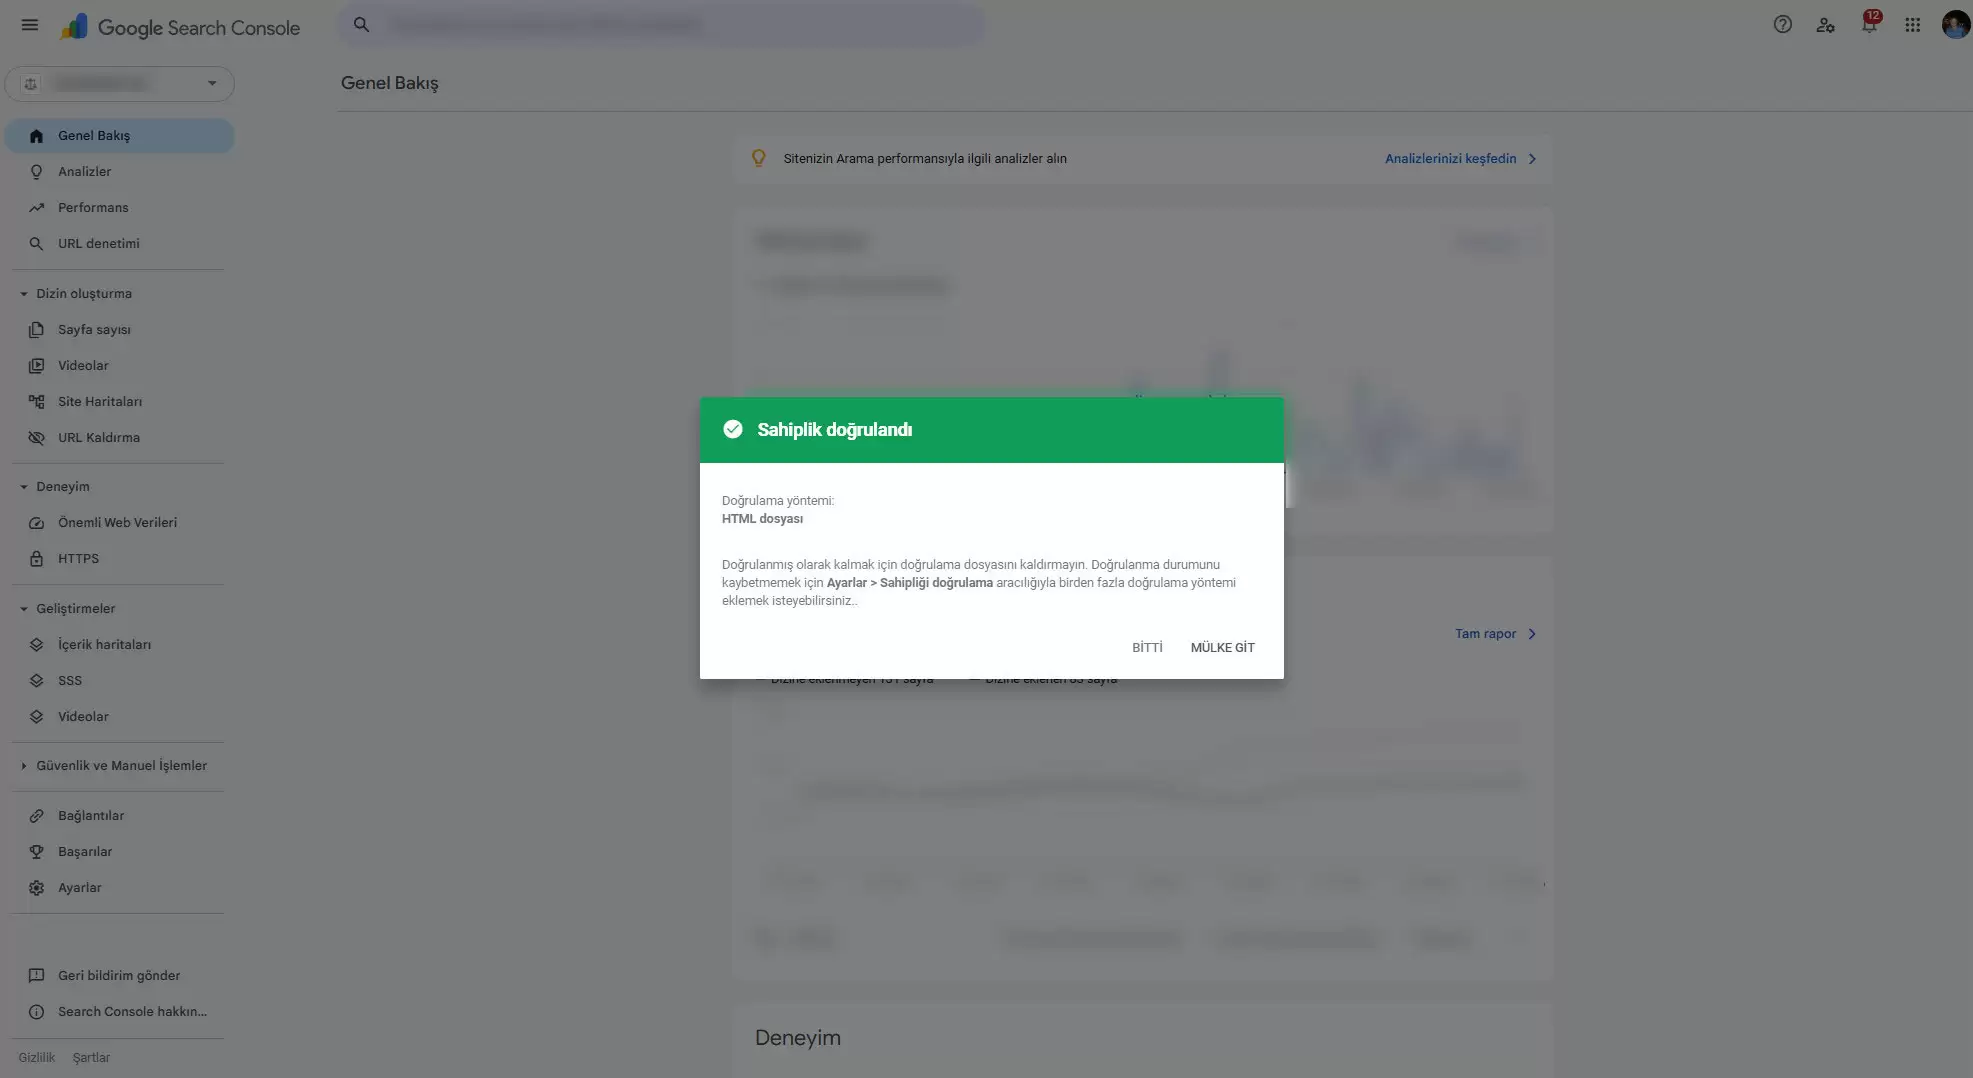
Task: Click the Geri bildirim gönder feedback icon
Action: (x=36, y=976)
